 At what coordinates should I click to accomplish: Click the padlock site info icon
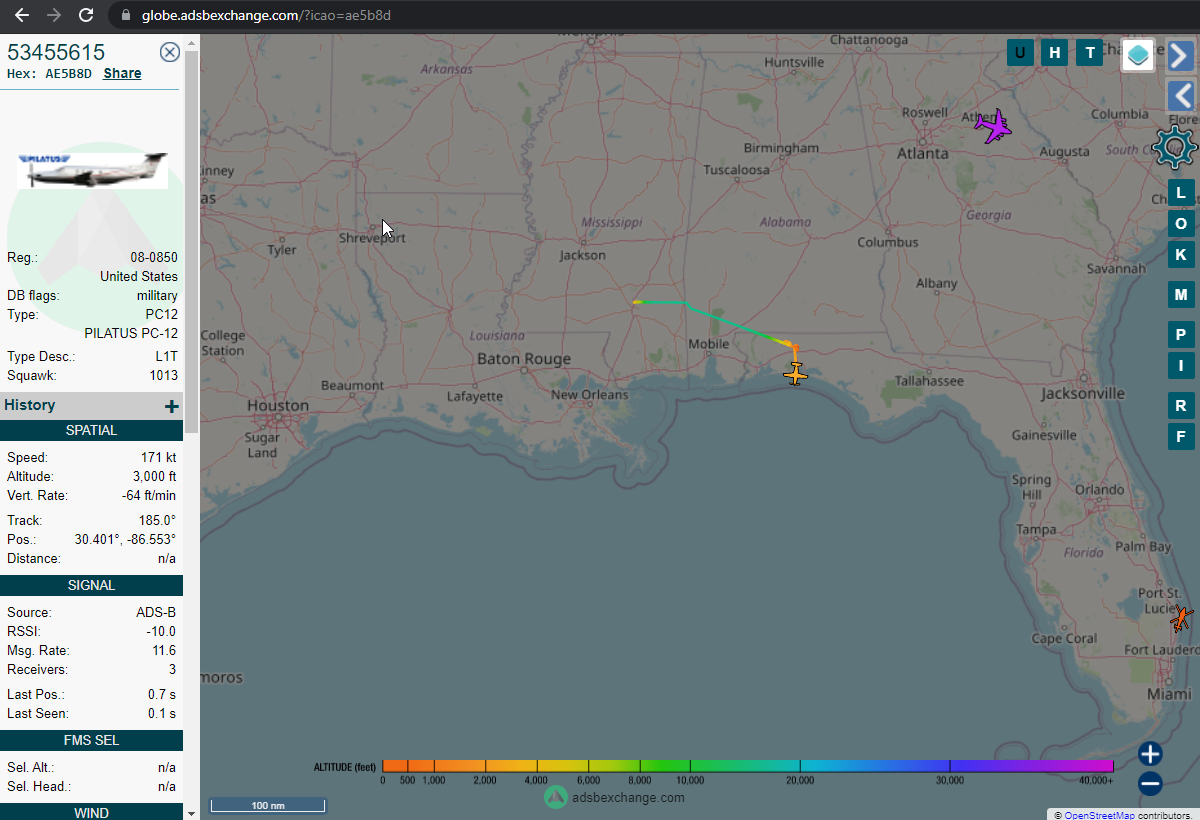point(125,15)
